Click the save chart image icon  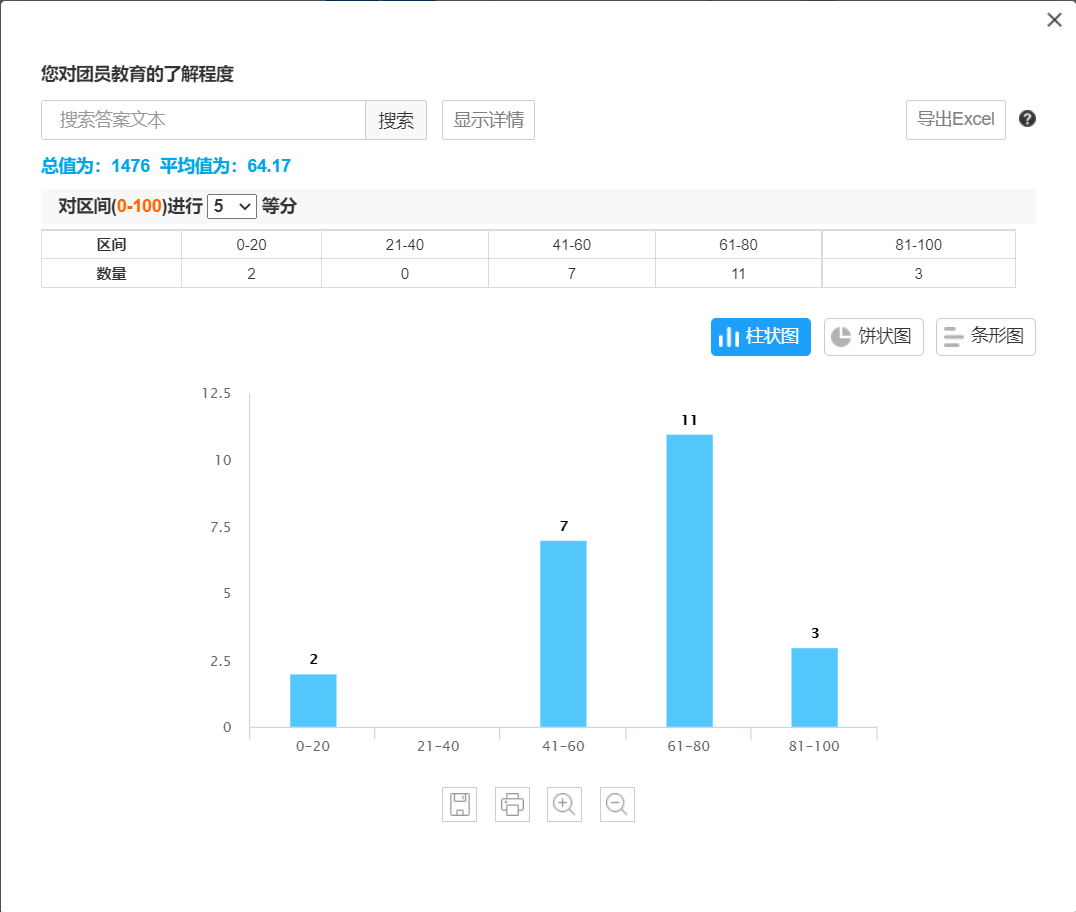tap(459, 804)
